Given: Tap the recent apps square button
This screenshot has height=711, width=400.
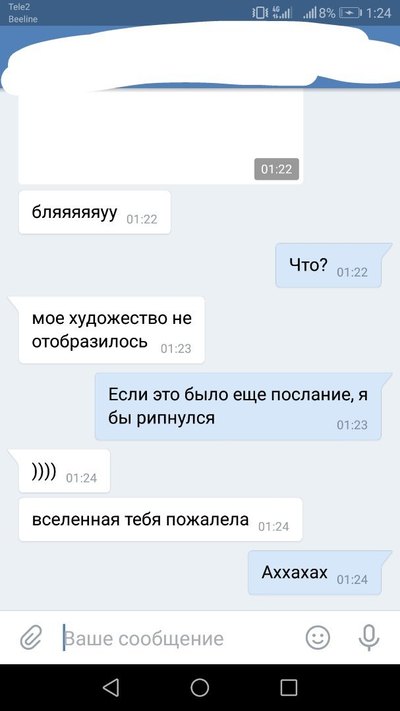Looking at the screenshot, I should click(288, 687).
